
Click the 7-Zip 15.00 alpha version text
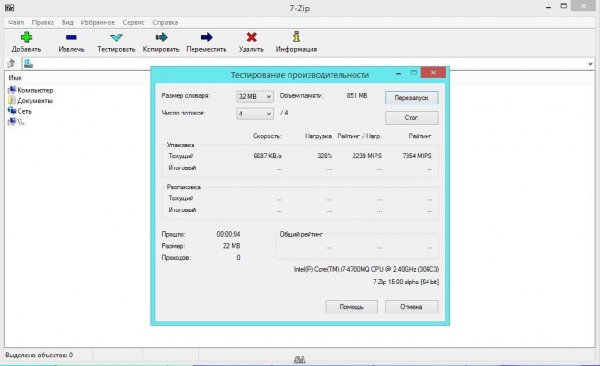point(406,282)
